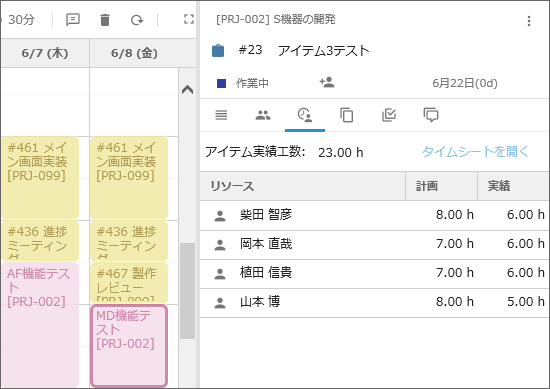
Task: Open the three-dot more options menu
Action: 529,21
